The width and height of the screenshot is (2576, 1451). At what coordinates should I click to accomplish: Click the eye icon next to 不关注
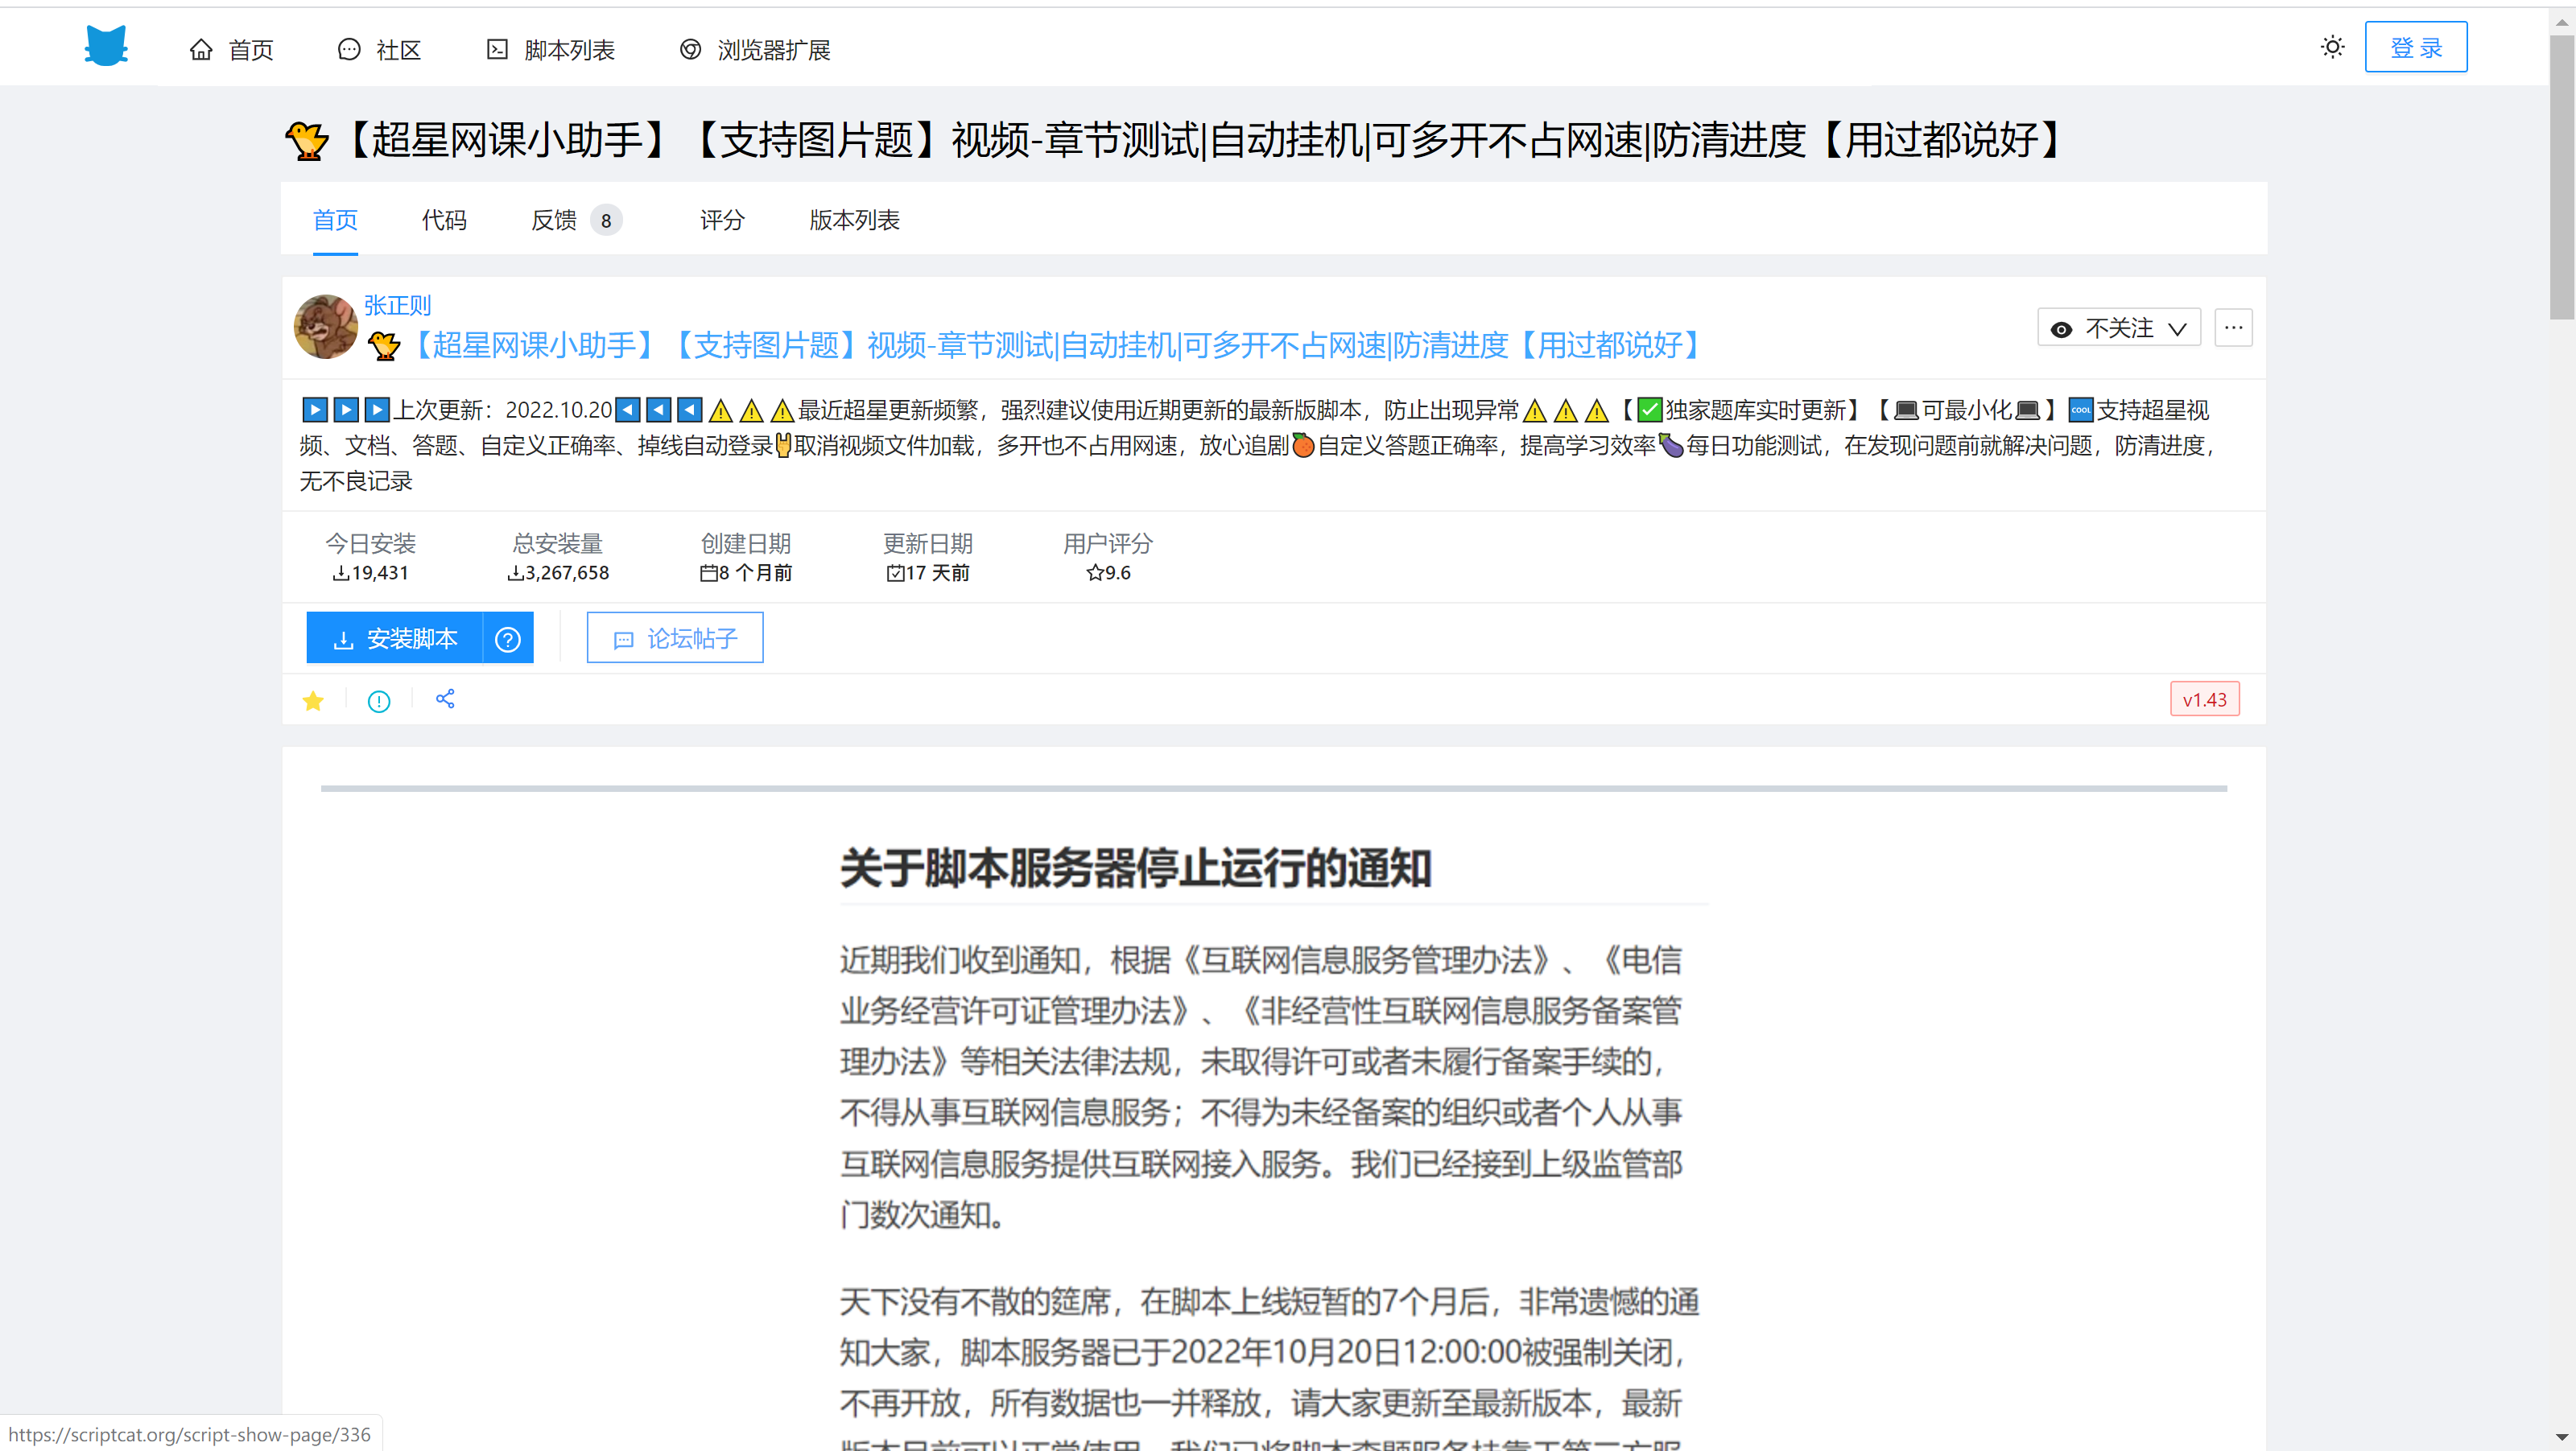[2060, 328]
